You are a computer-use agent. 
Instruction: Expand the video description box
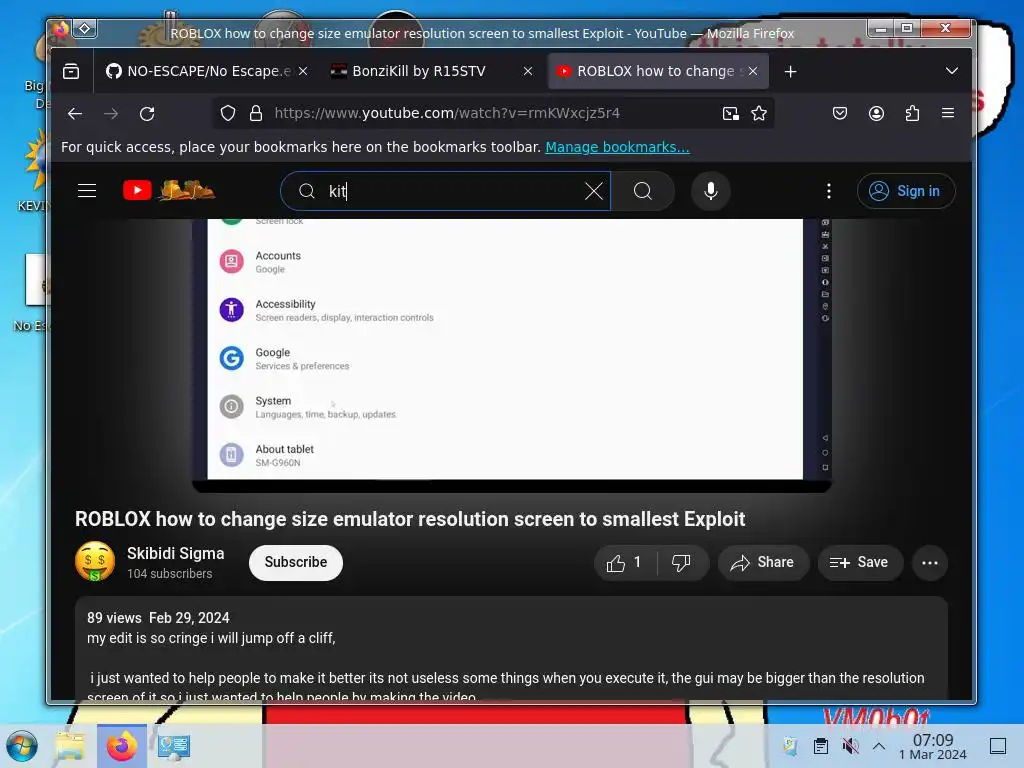511,650
